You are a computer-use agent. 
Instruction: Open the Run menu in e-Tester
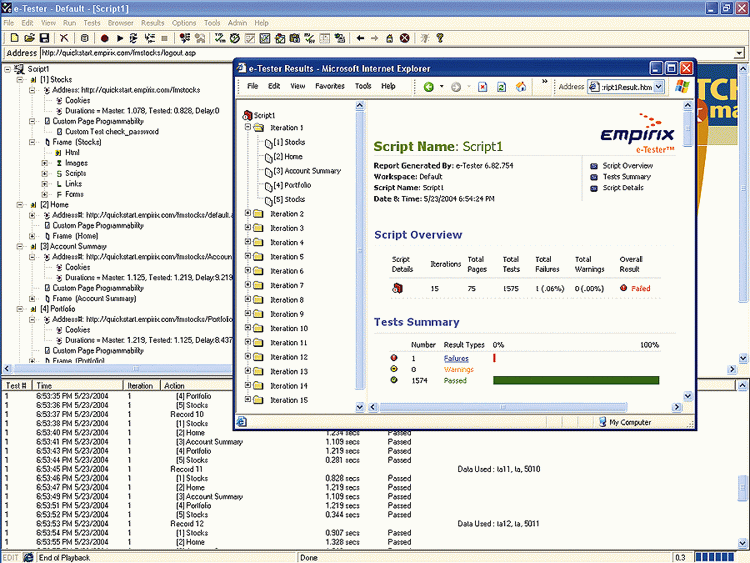tap(69, 23)
